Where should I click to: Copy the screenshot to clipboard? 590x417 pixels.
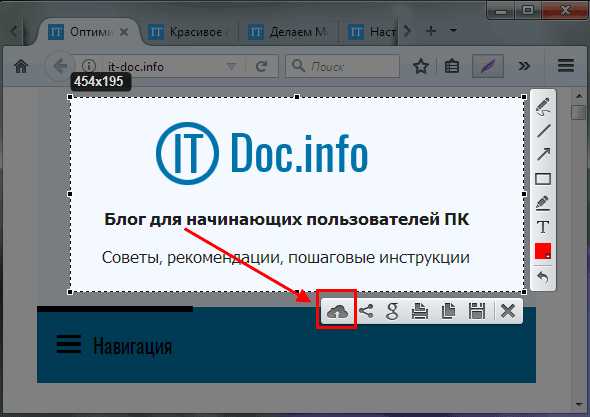point(448,311)
